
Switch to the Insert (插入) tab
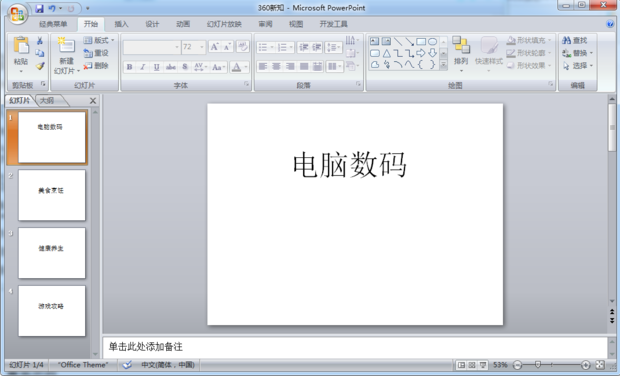tap(121, 24)
